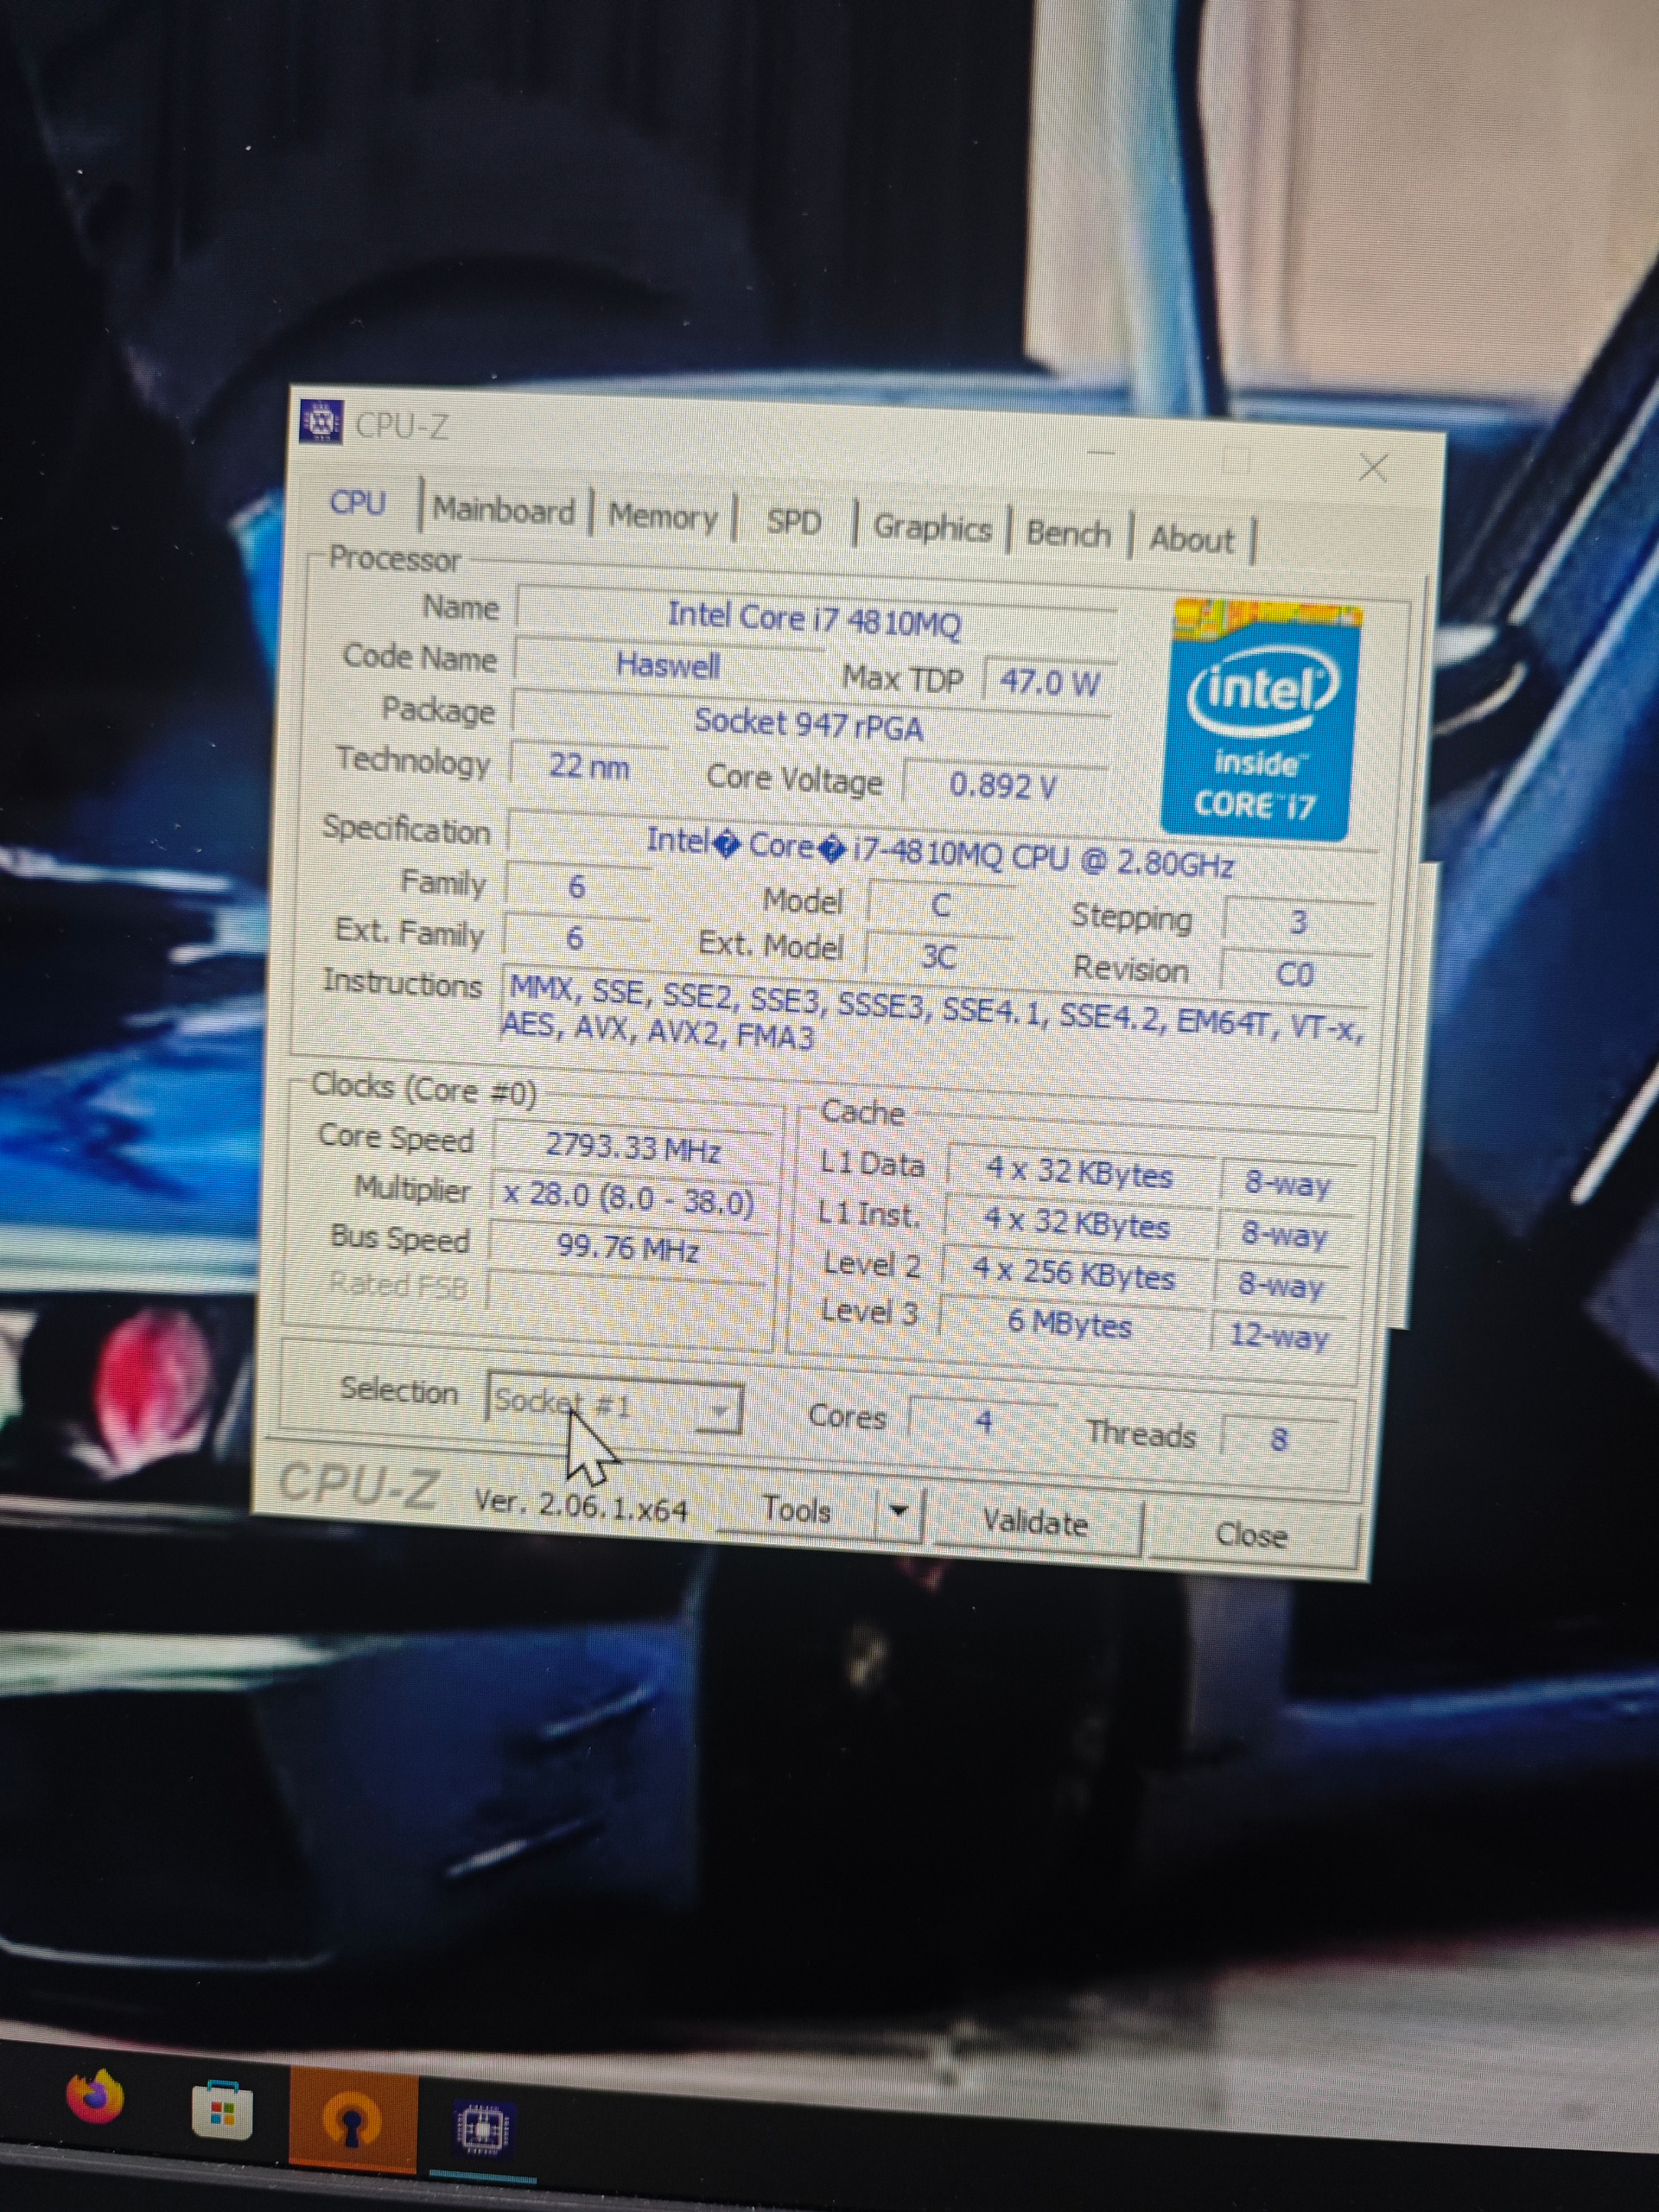The width and height of the screenshot is (1659, 2212).
Task: Click the 6 MBytes Level 3 value
Action: tap(1070, 1323)
